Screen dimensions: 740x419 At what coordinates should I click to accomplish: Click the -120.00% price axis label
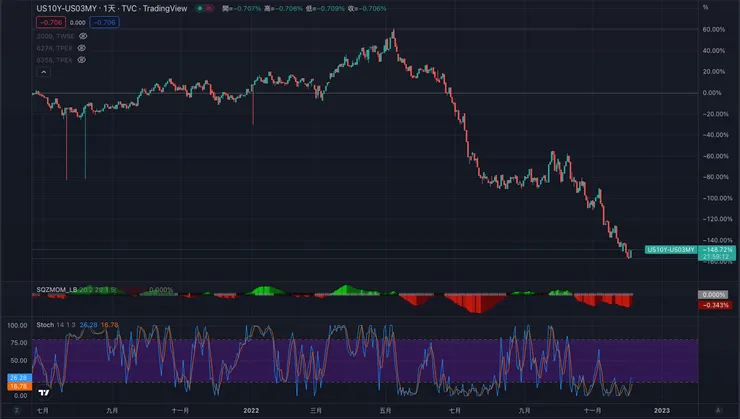715,219
